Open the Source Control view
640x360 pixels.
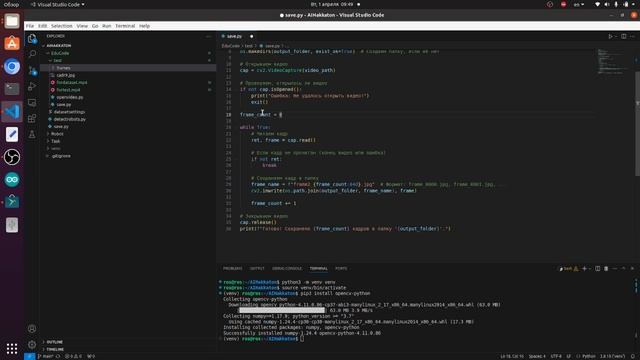(32, 70)
